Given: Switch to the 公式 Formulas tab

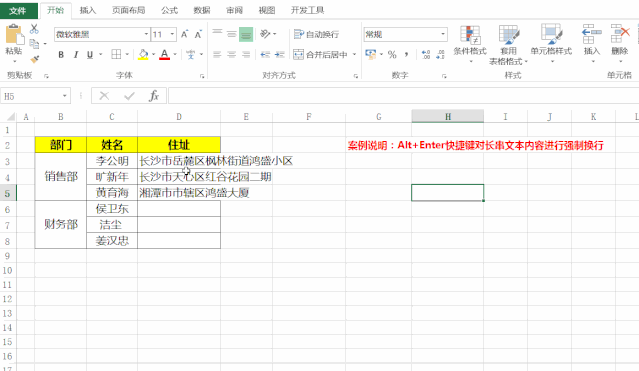Looking at the screenshot, I should tap(169, 10).
